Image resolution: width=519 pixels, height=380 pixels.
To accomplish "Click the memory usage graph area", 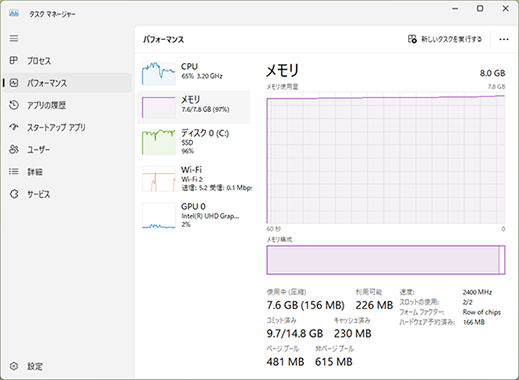I will [x=386, y=159].
